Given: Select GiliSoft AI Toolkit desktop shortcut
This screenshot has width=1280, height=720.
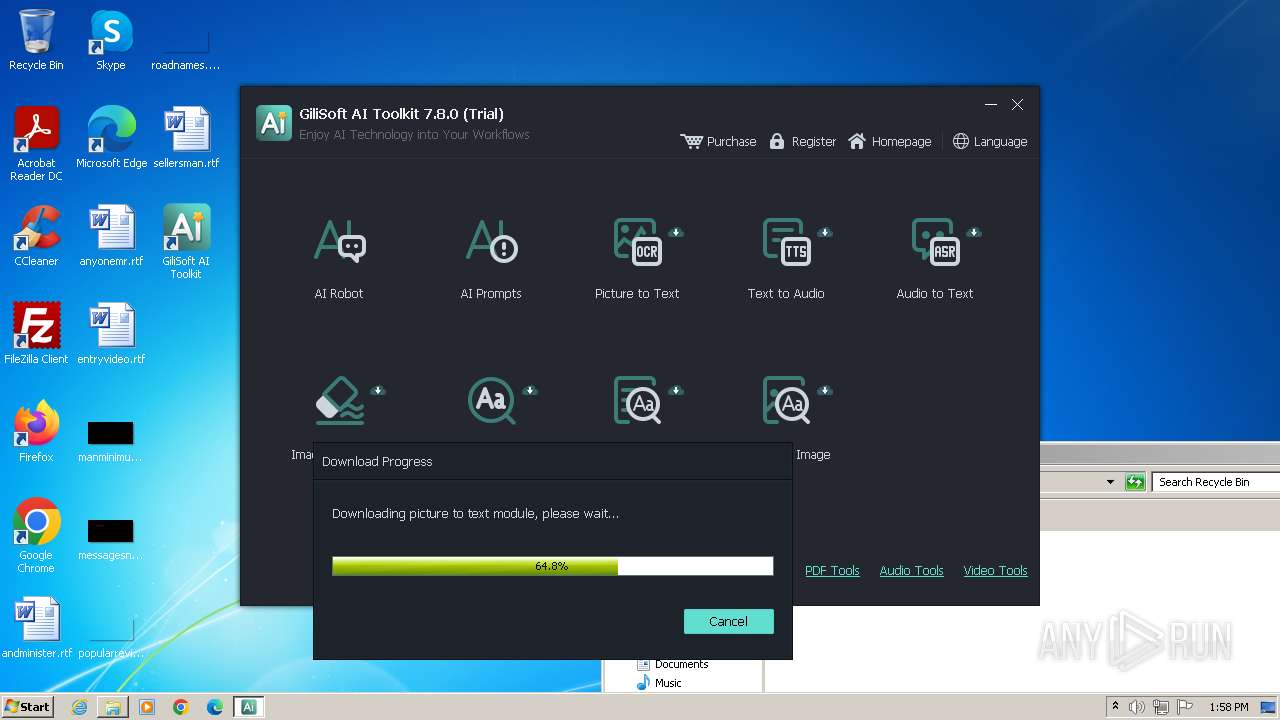Looking at the screenshot, I should click(186, 242).
